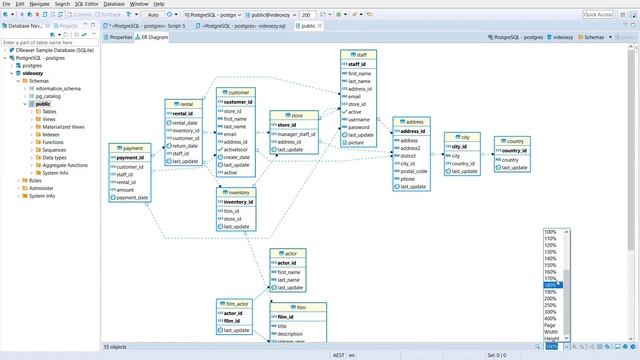Click the print diagram icon
The height and width of the screenshot is (360, 640).
point(625,347)
